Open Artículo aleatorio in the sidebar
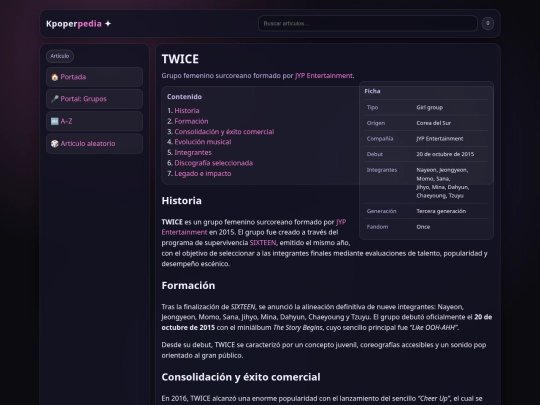 click(94, 144)
